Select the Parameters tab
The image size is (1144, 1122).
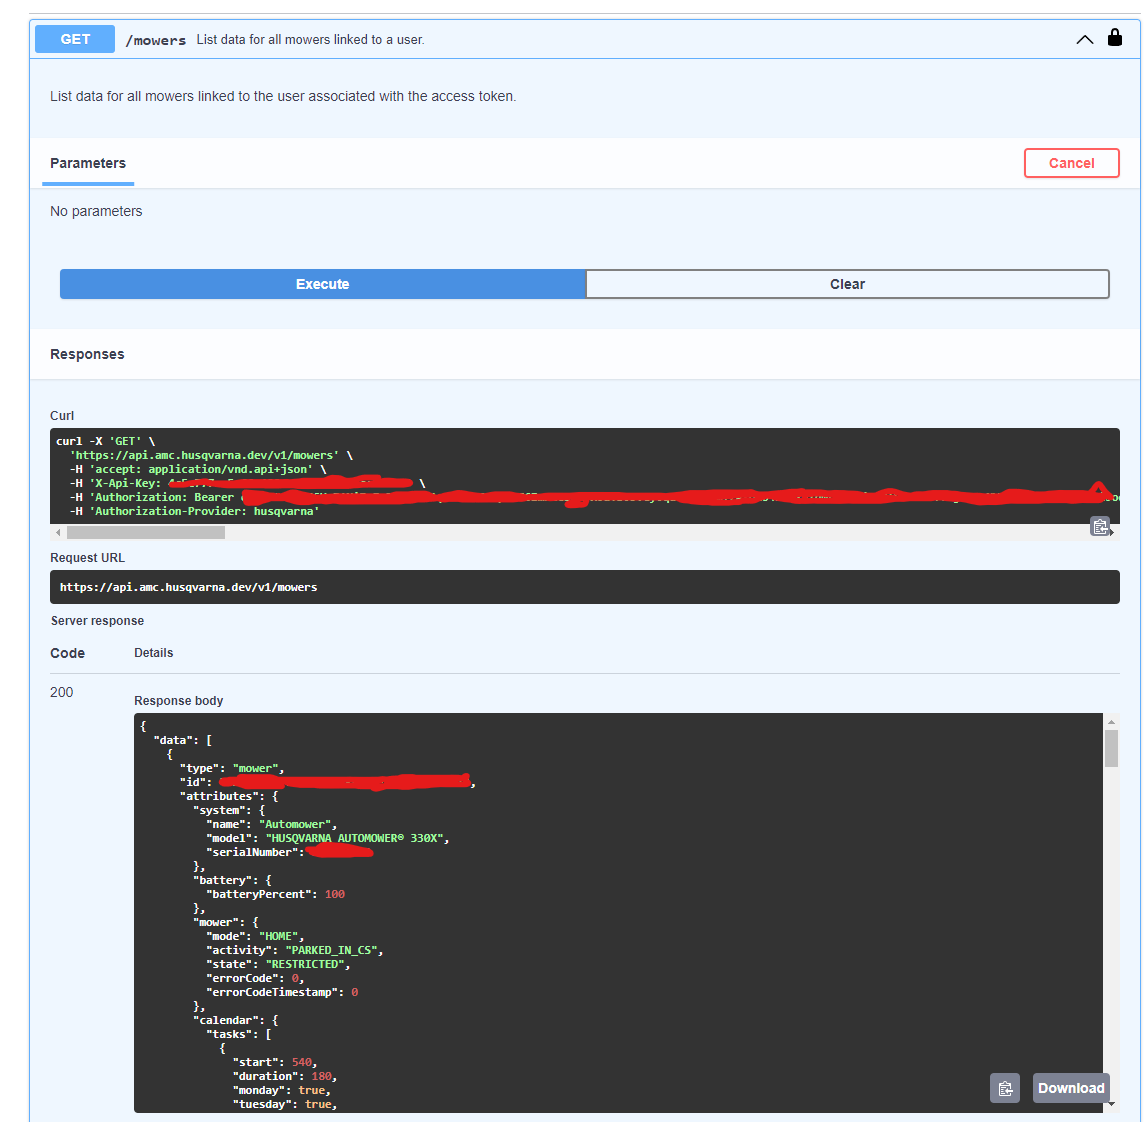[x=88, y=163]
